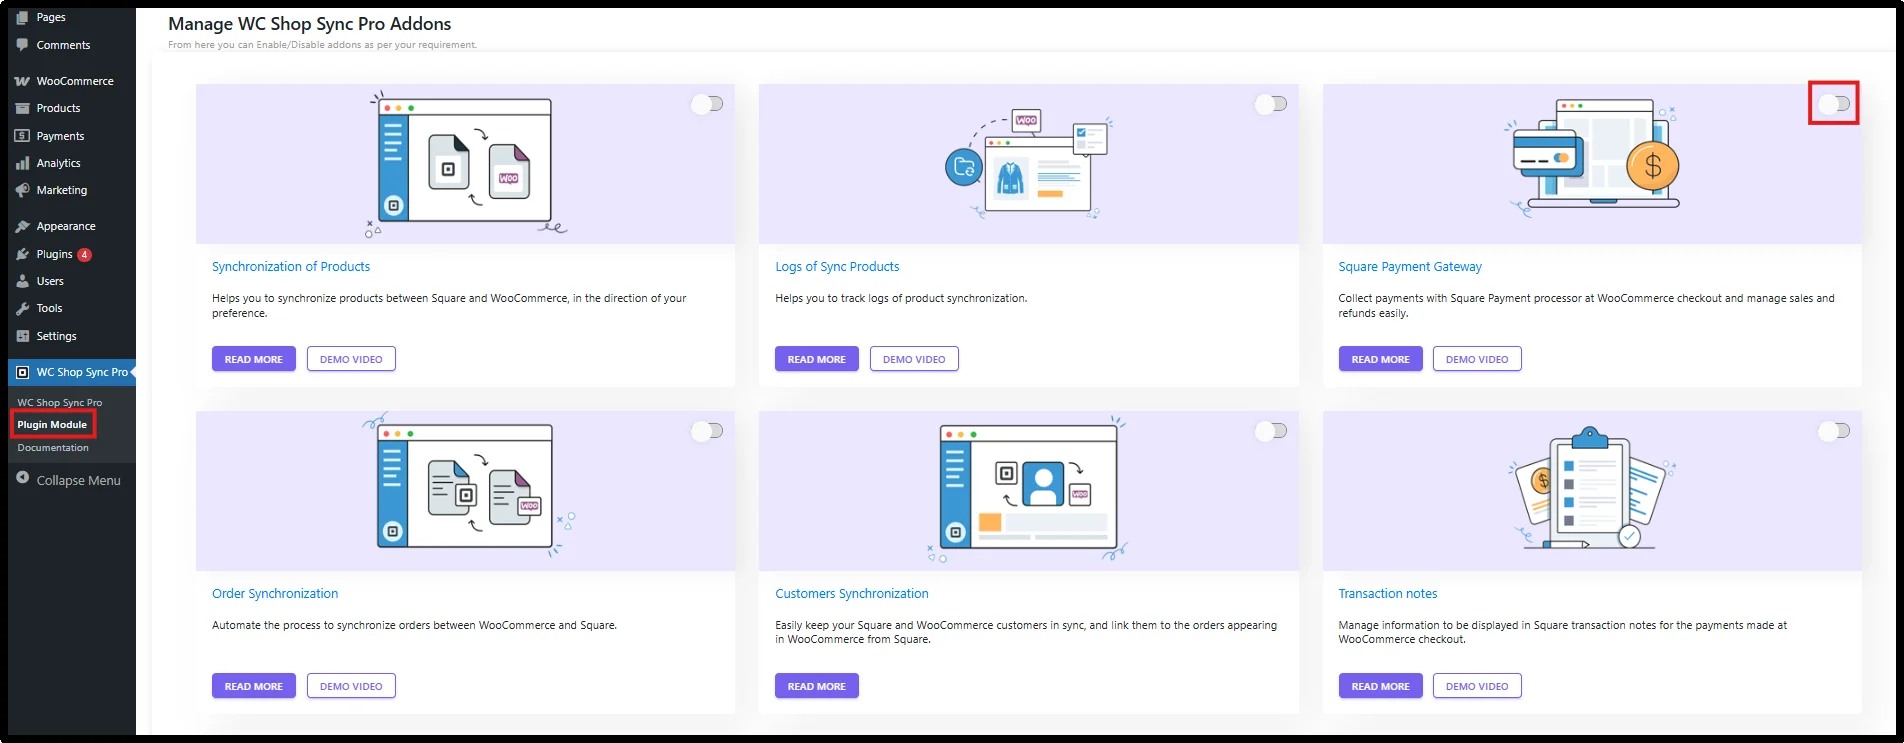1904x743 pixels.
Task: Enable the Square Payment Gateway toggle
Action: click(1834, 104)
